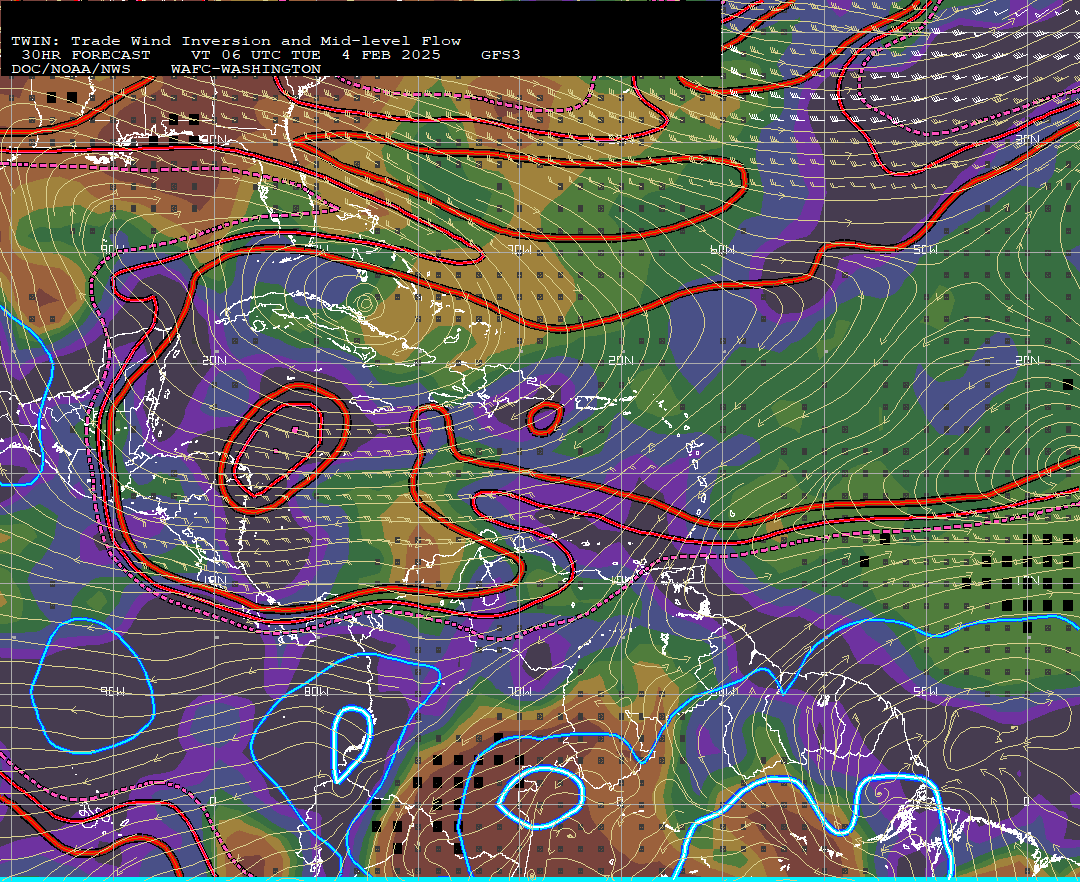The height and width of the screenshot is (882, 1080).
Task: Click the "60W" longitude label over the Atlantic
Action: (723, 249)
